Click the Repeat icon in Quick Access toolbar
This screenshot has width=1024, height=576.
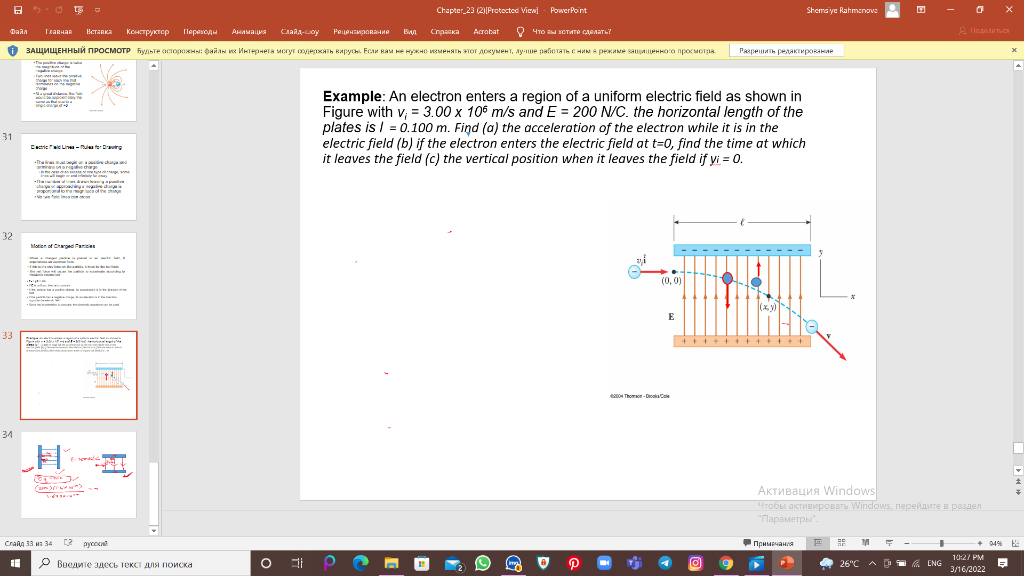(x=59, y=9)
